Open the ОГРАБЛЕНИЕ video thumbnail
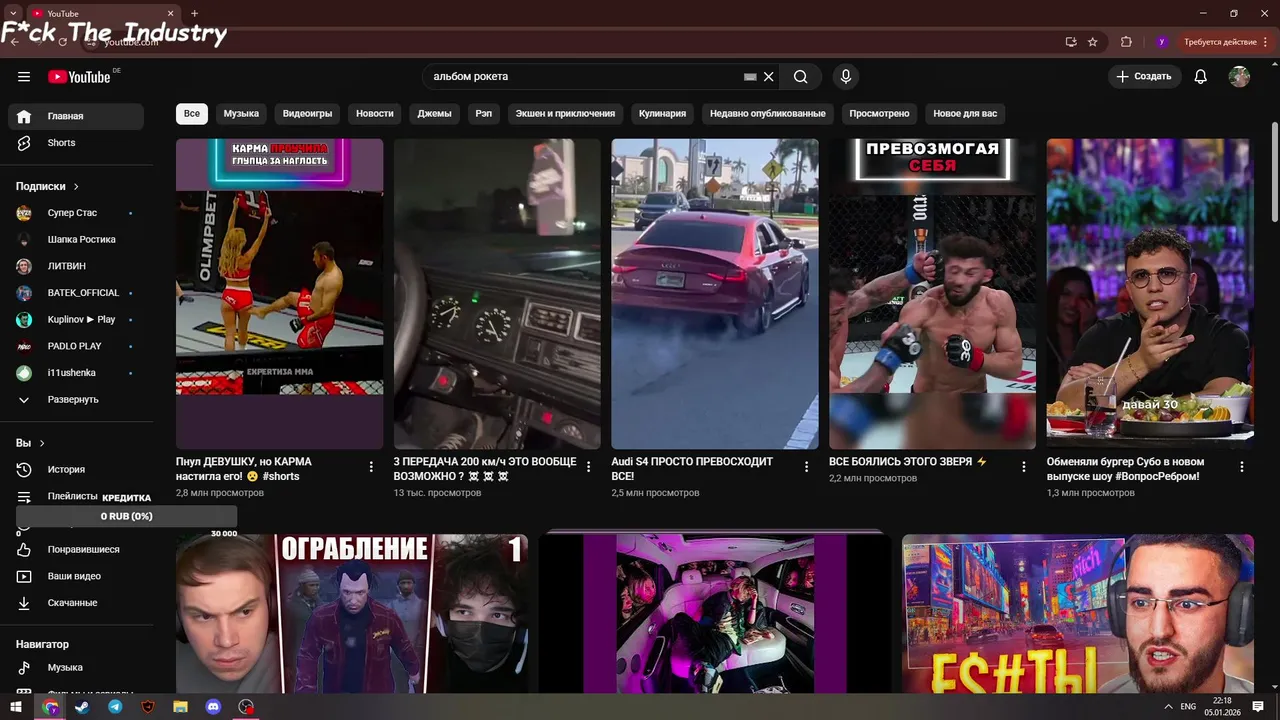The image size is (1280, 720). click(x=352, y=613)
